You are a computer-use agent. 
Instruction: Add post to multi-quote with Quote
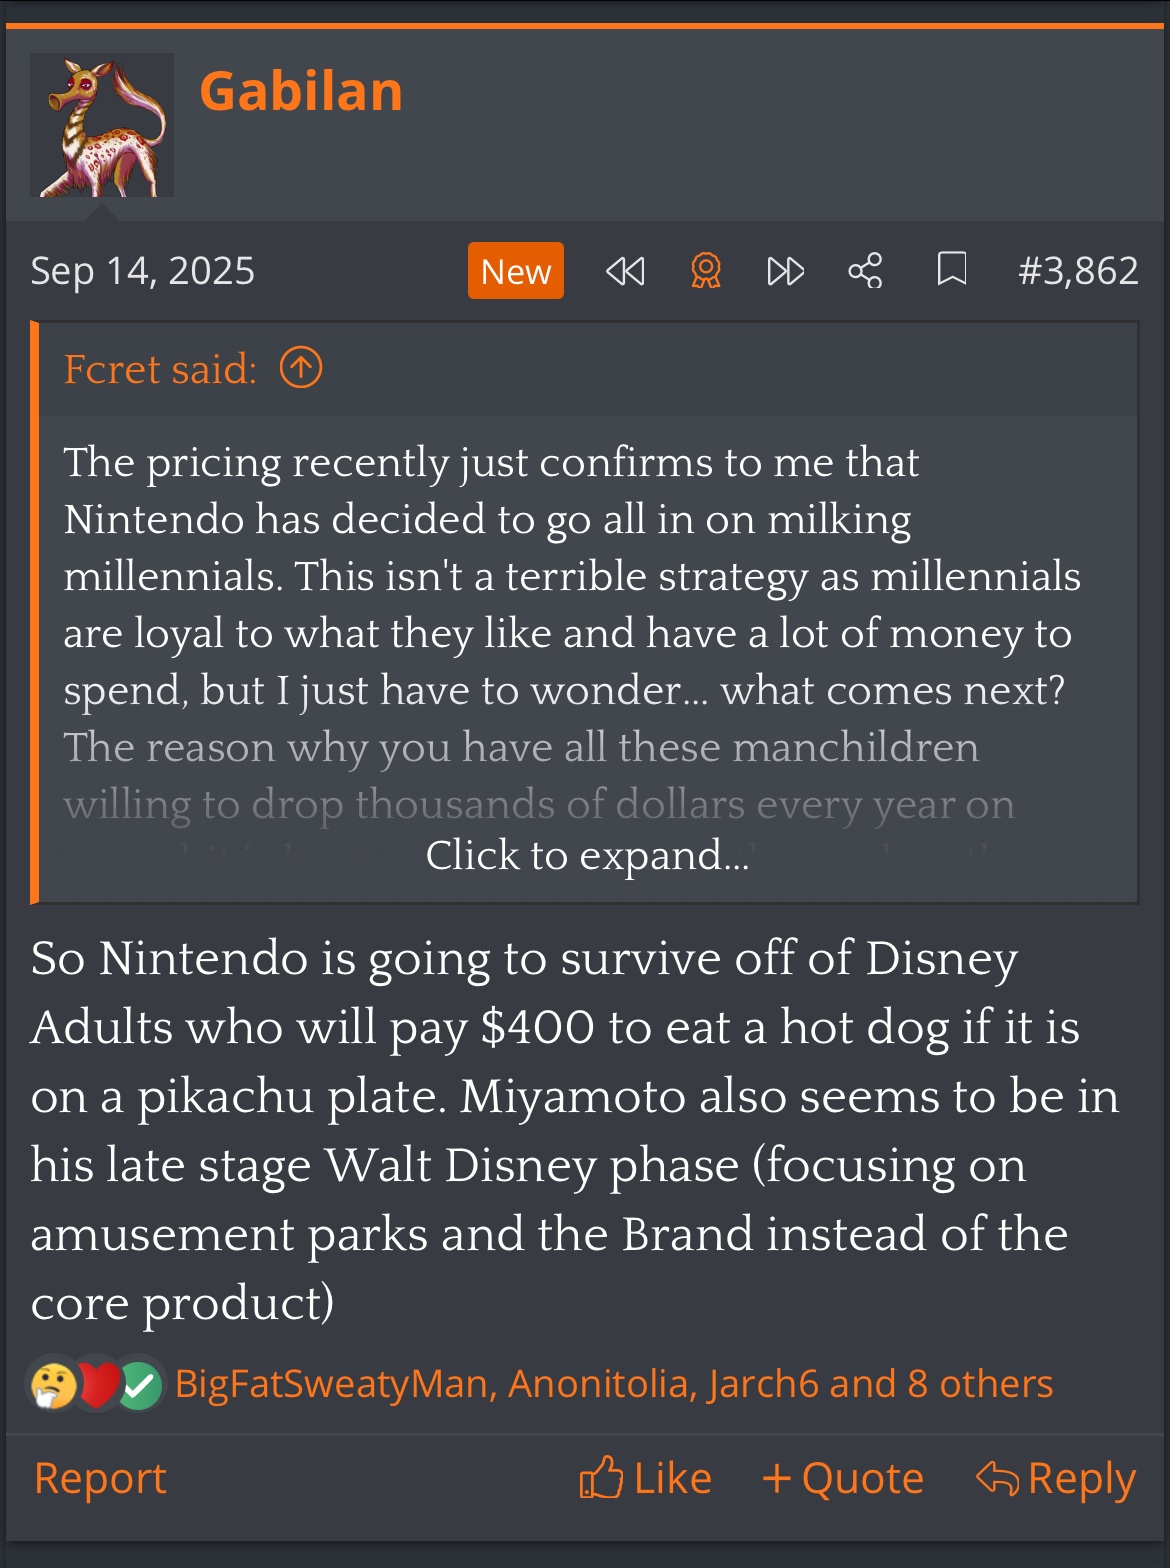tap(842, 1479)
